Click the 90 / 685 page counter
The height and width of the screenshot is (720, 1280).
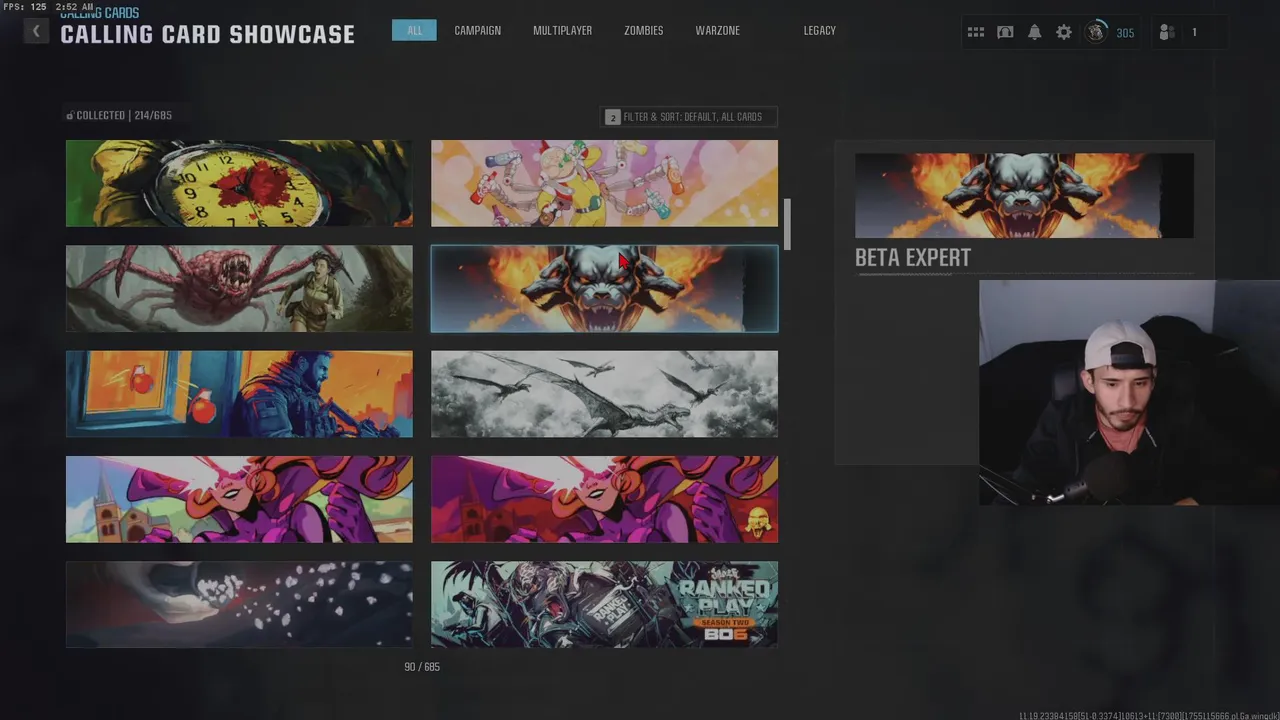click(x=422, y=667)
